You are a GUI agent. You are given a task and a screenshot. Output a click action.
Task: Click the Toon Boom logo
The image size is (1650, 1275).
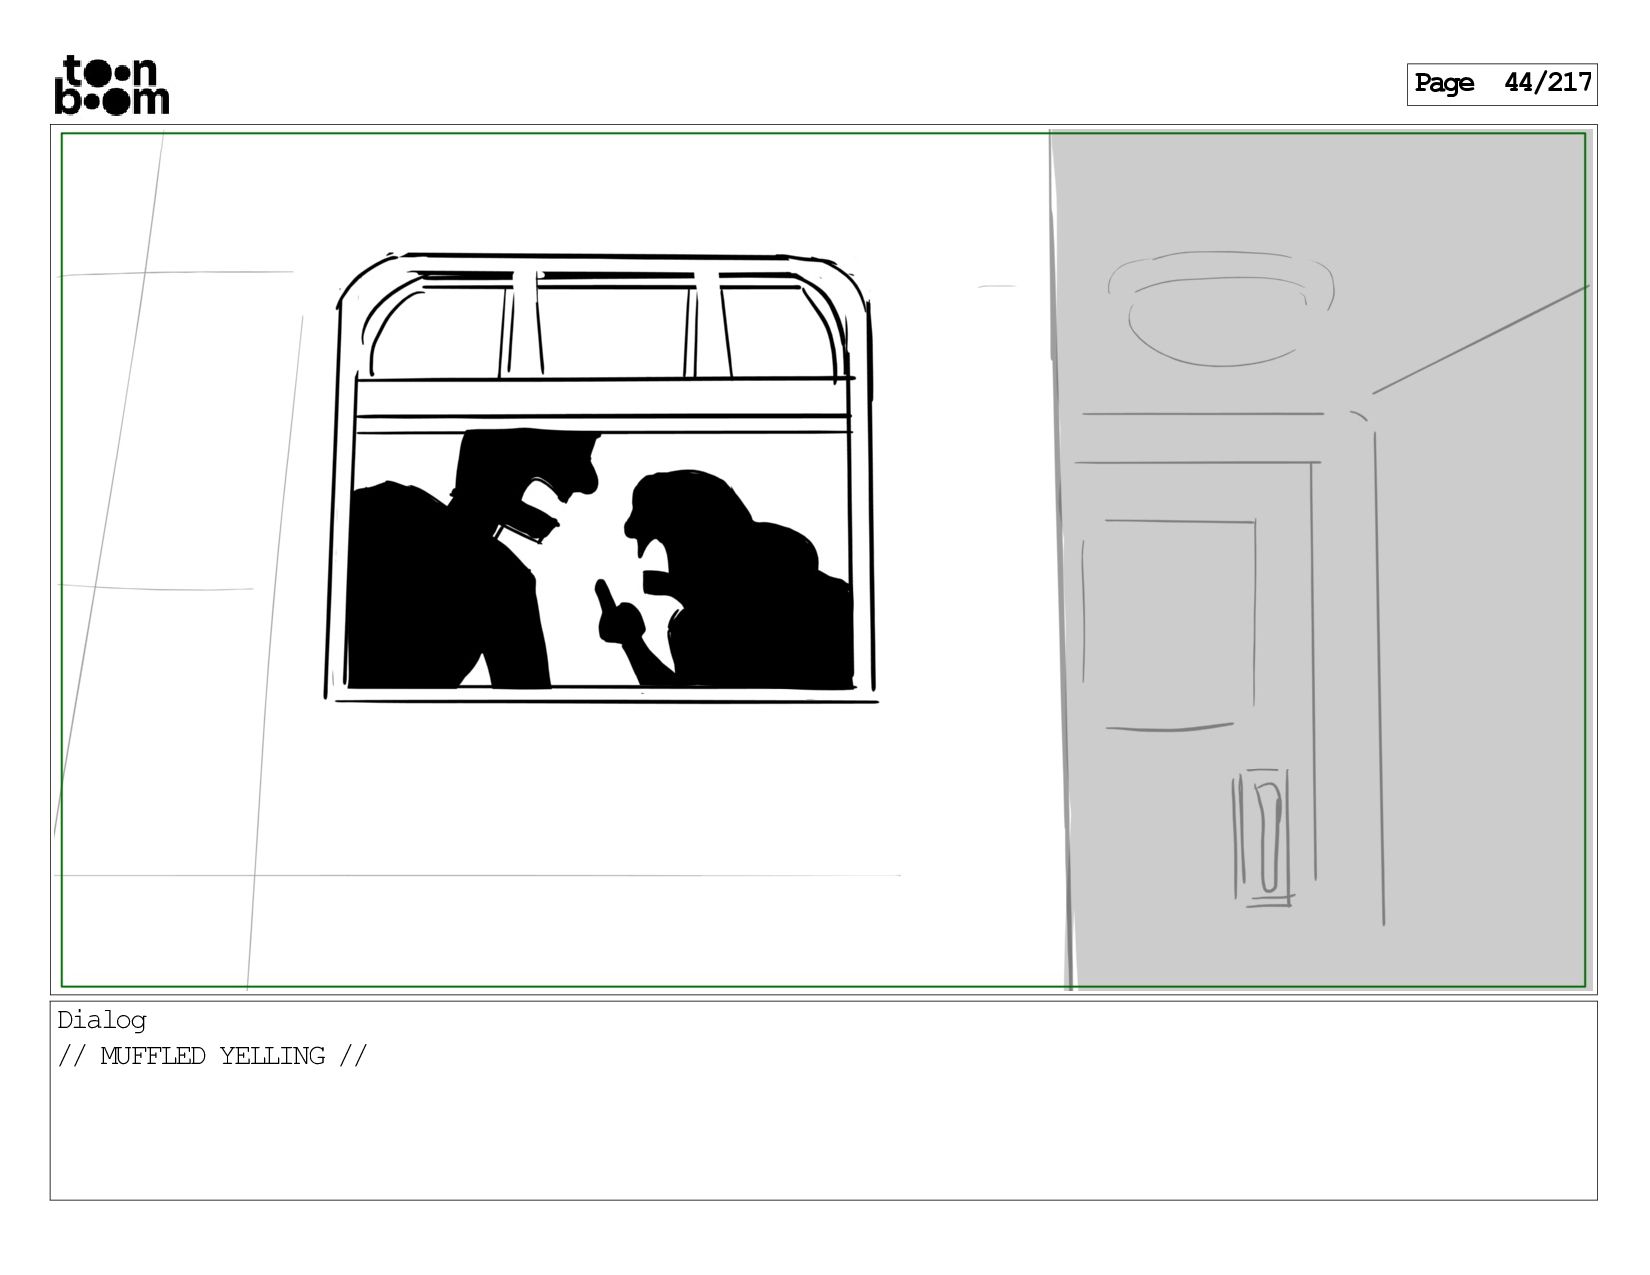111,85
